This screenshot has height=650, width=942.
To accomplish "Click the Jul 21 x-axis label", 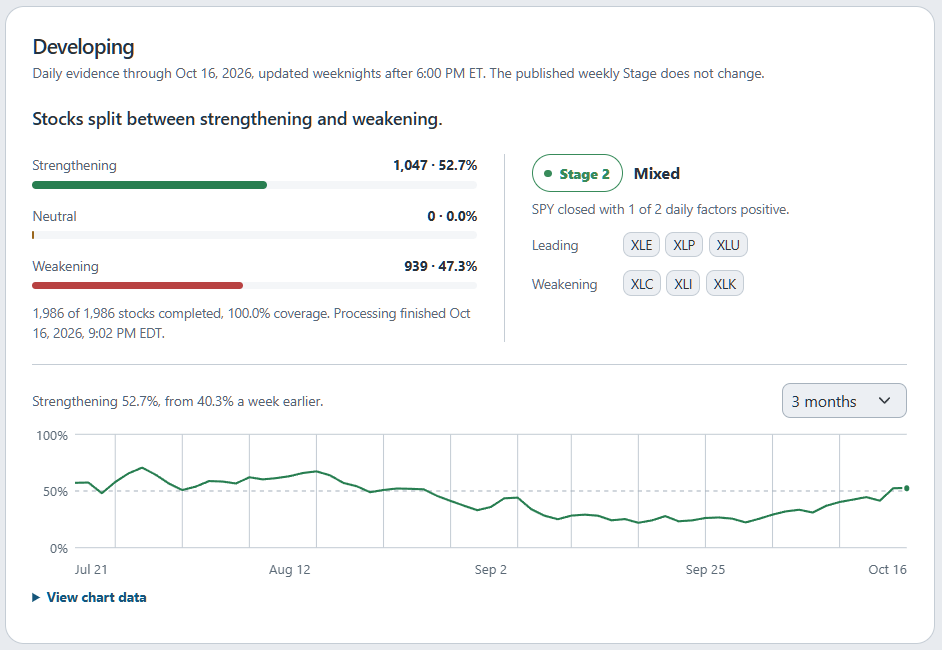I will point(91,570).
